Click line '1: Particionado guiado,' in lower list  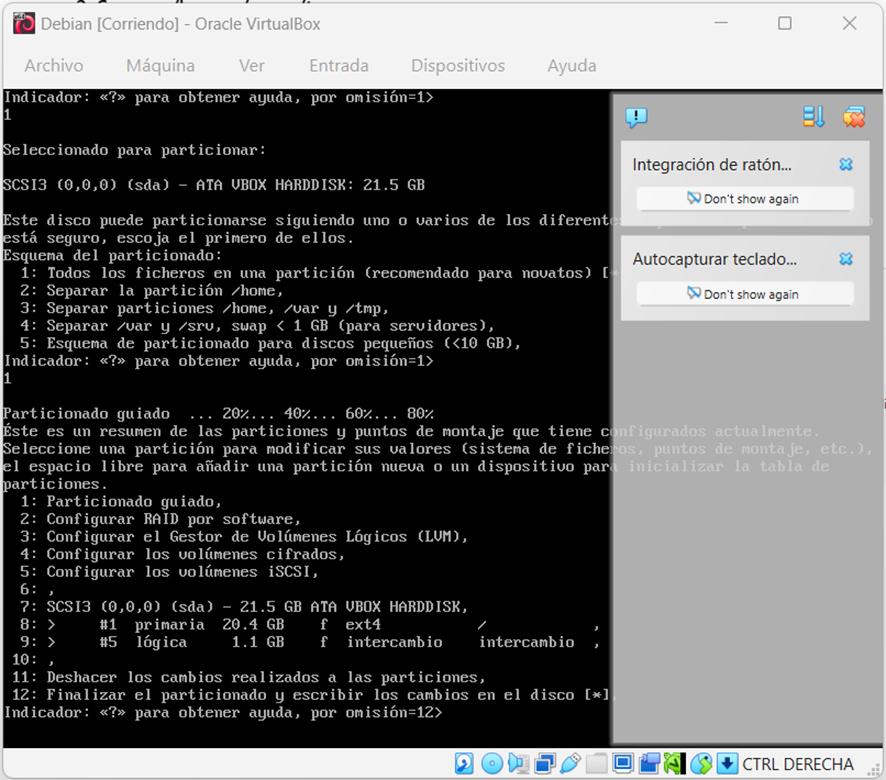point(121,501)
